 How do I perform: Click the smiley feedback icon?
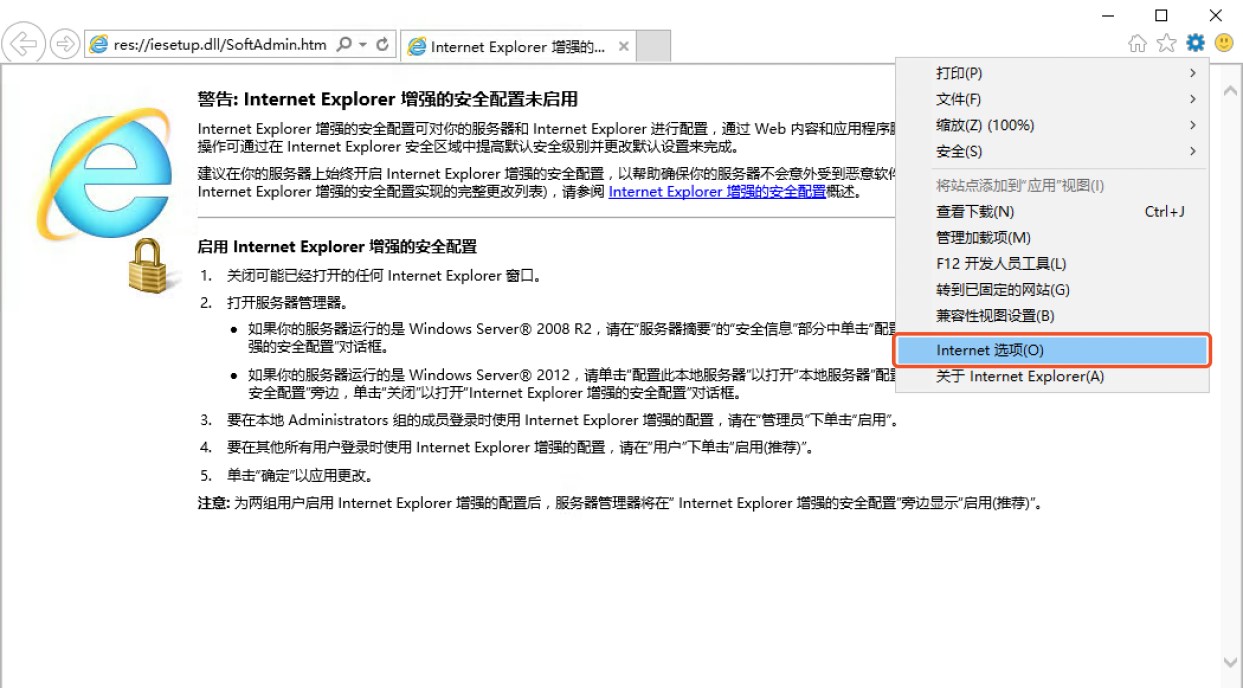(x=1224, y=43)
